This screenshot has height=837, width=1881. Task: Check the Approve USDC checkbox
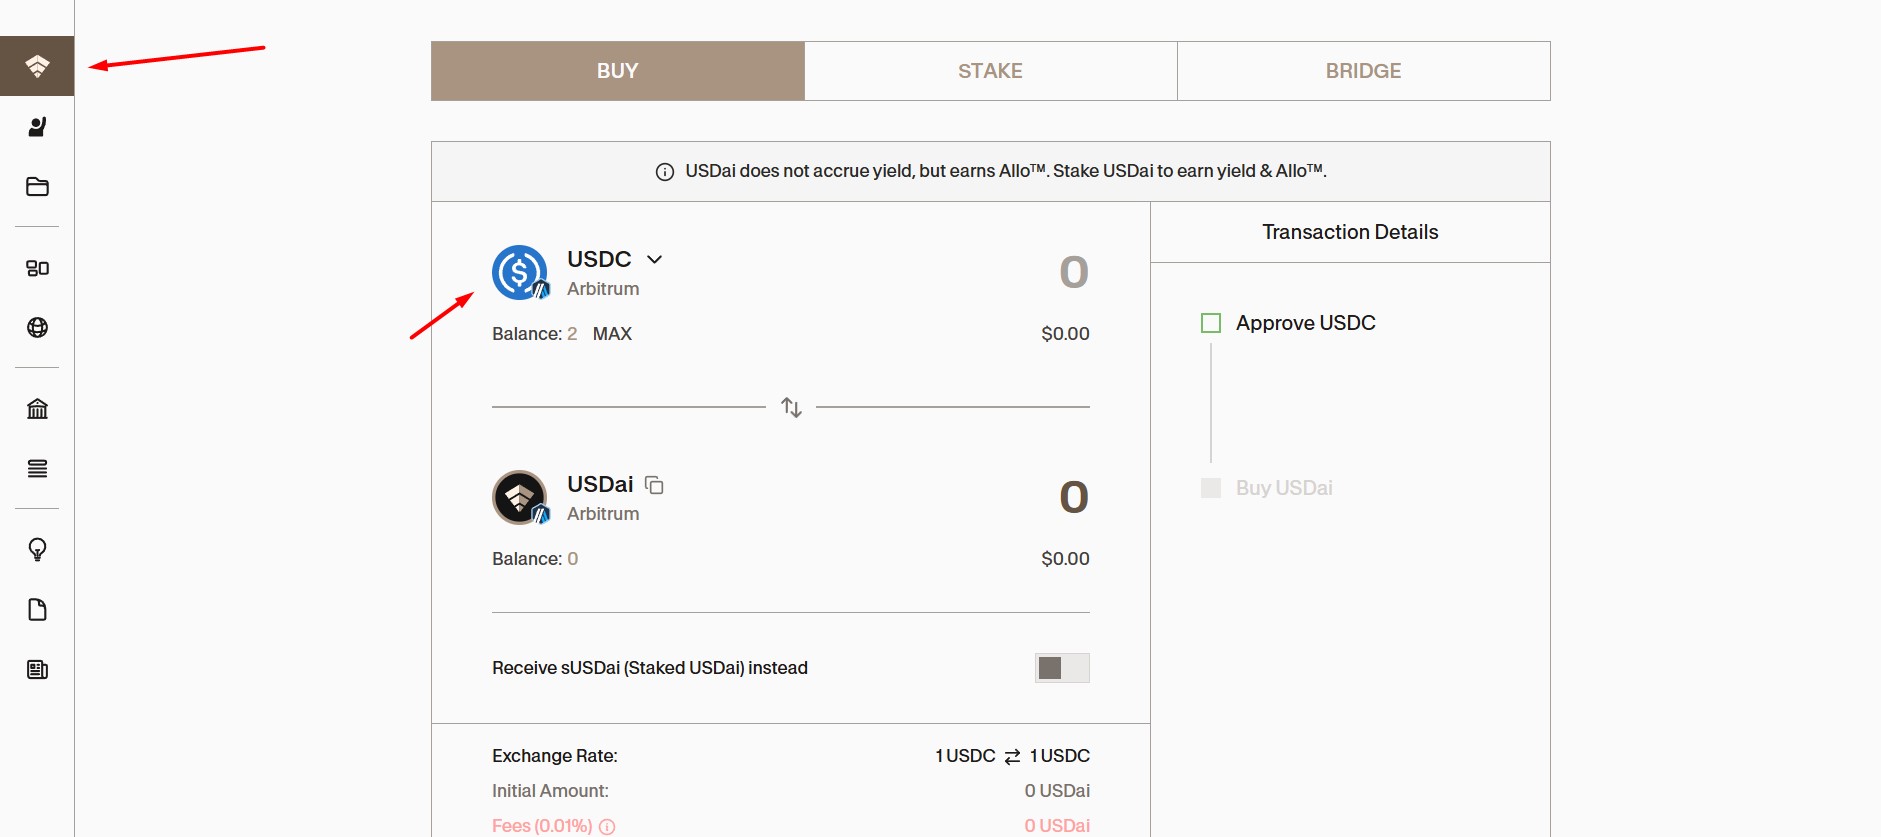tap(1211, 323)
